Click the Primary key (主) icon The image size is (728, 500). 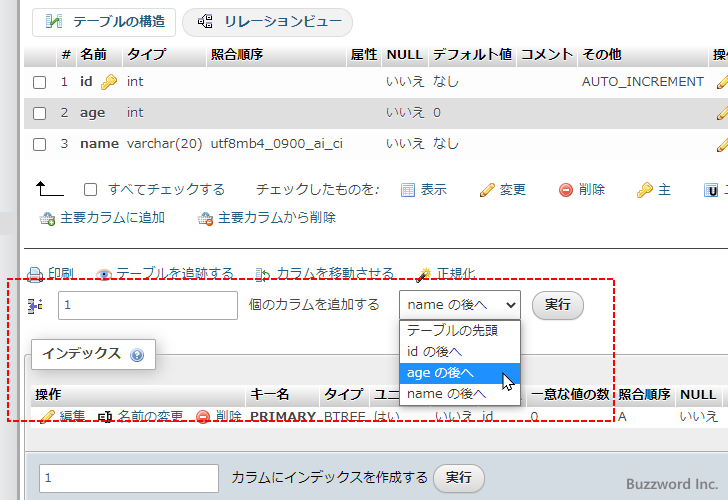tap(645, 190)
